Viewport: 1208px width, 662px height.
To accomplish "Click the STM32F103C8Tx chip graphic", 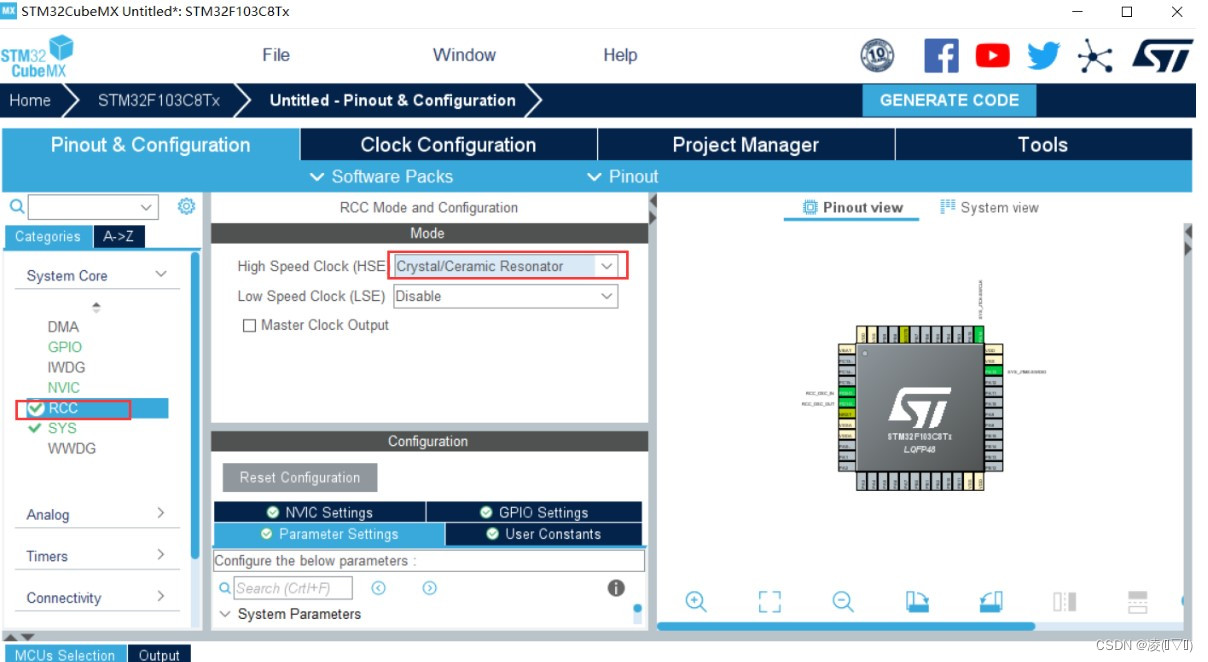I will click(919, 409).
